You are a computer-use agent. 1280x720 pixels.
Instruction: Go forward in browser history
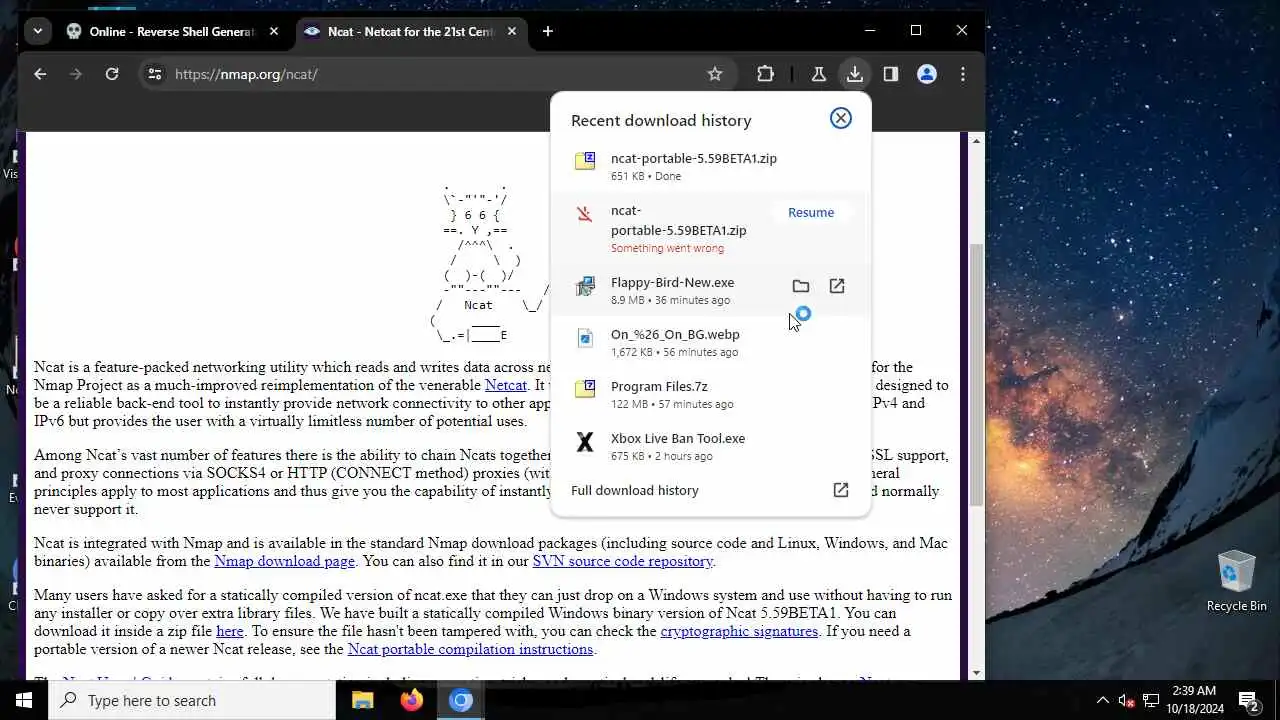click(76, 74)
